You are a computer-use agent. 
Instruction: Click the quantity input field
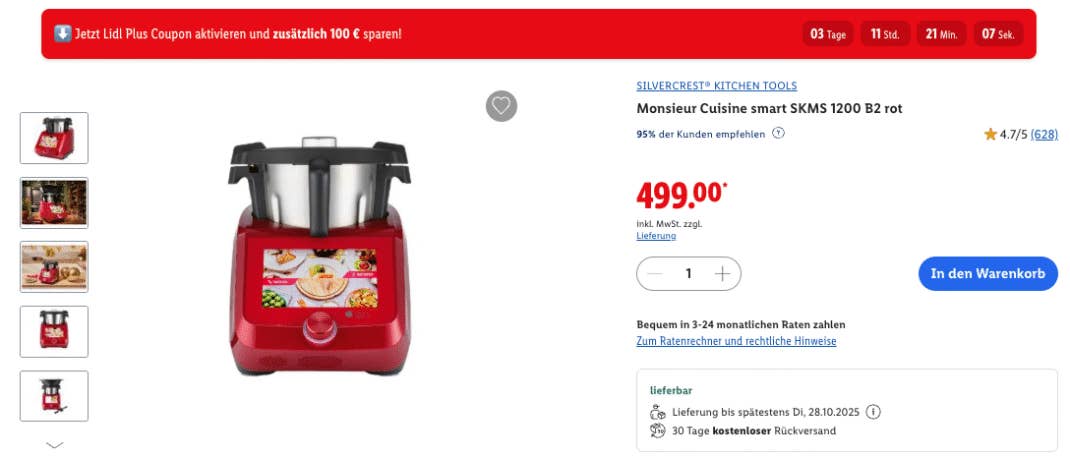point(689,274)
